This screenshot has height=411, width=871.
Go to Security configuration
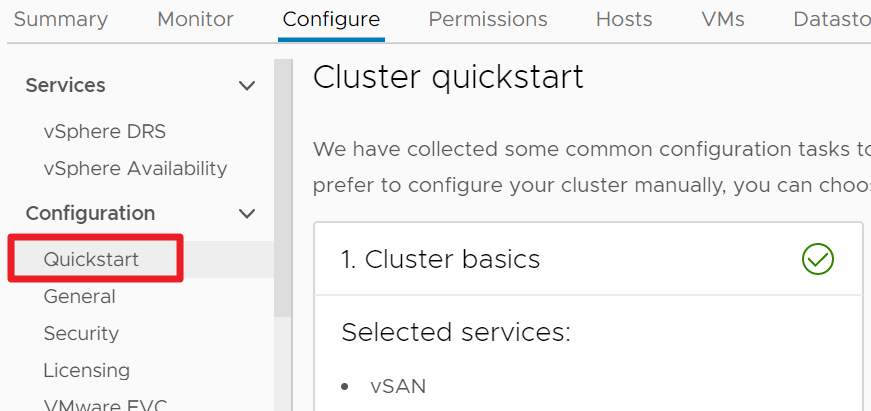tap(81, 333)
